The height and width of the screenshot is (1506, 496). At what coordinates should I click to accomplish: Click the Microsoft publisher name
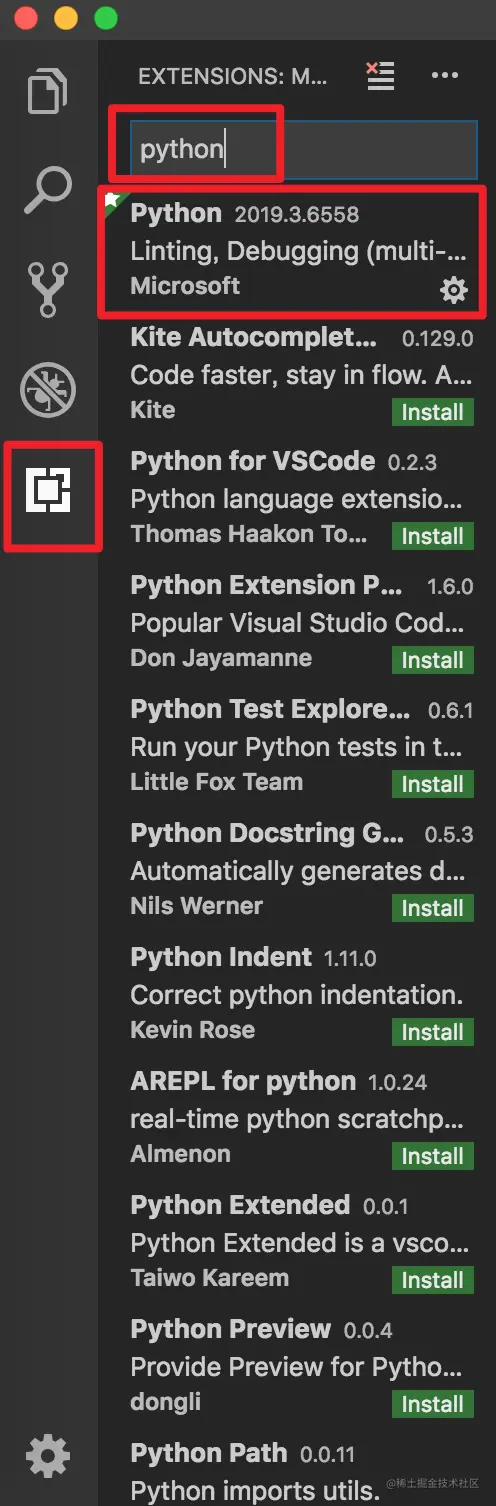tap(185, 286)
